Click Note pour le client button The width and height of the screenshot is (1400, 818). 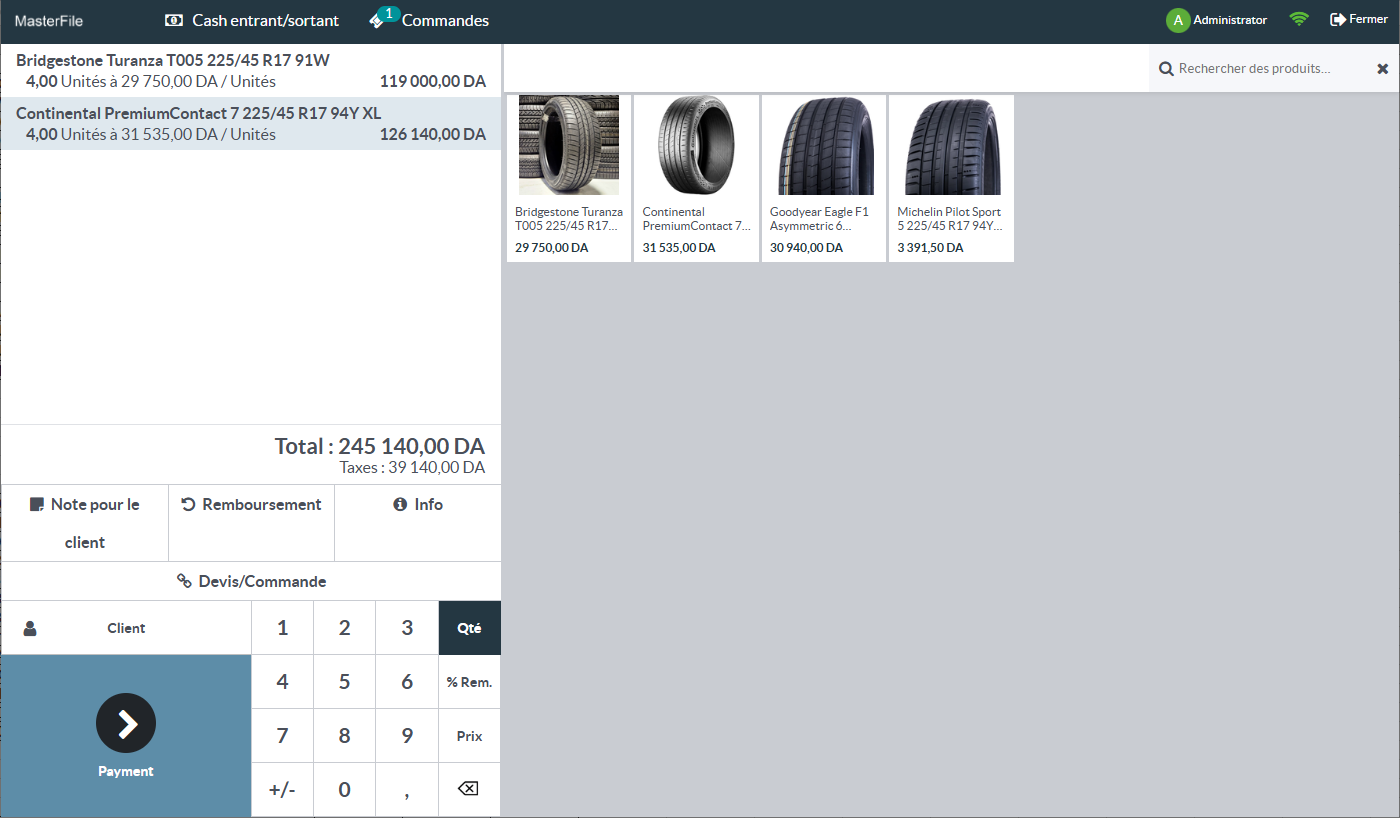85,523
